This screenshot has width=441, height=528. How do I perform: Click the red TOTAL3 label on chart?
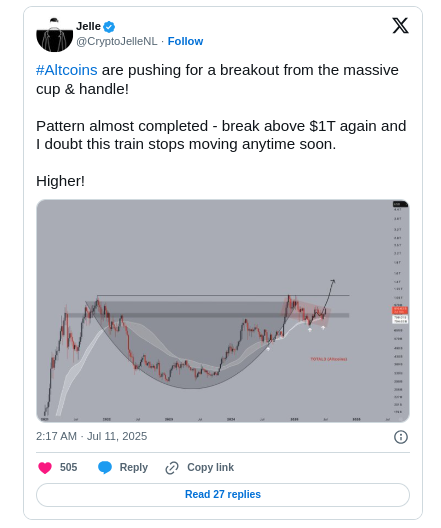click(329, 359)
